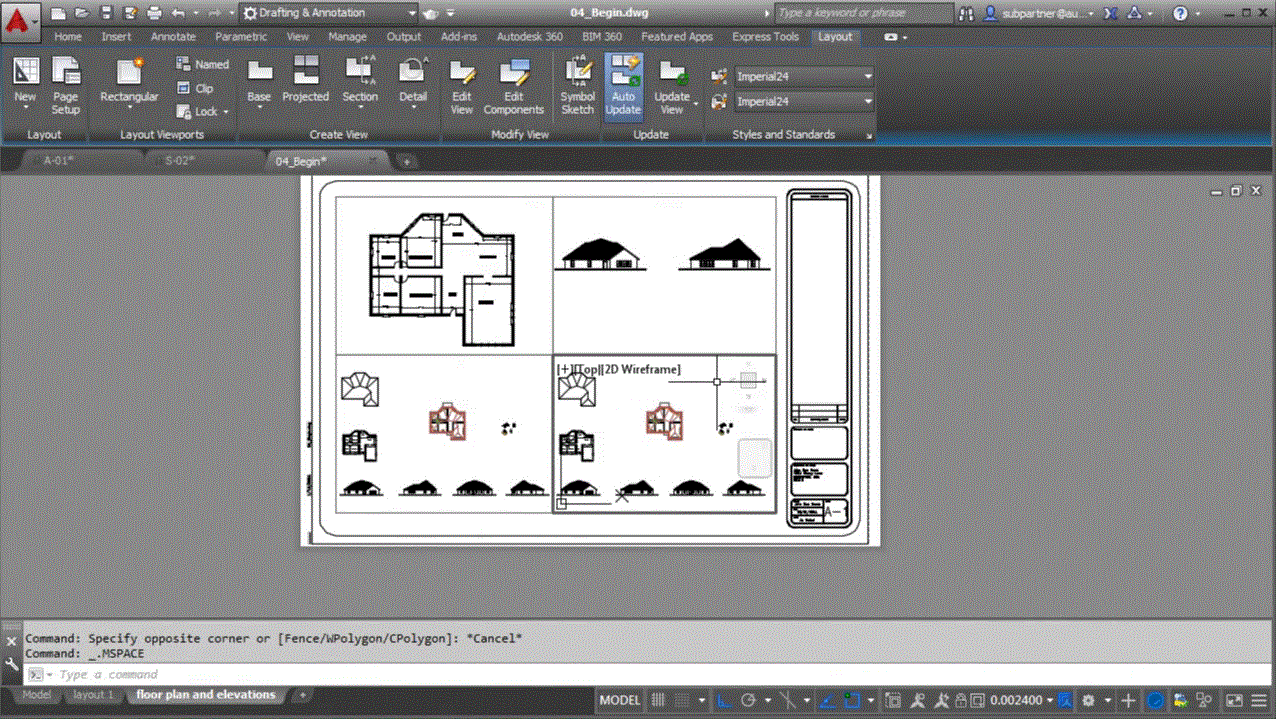
Task: Toggle grid display in status bar
Action: coord(658,701)
